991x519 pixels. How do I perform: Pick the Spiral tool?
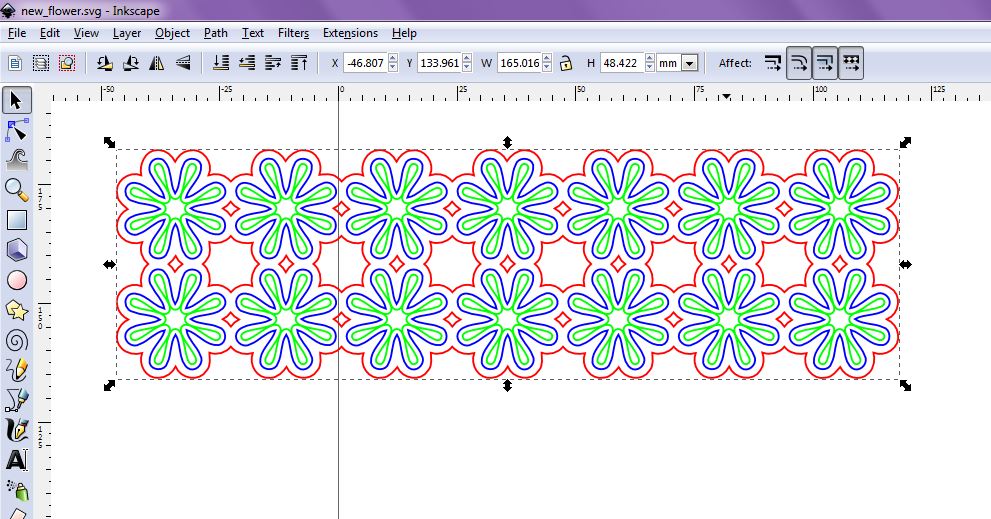[x=17, y=341]
